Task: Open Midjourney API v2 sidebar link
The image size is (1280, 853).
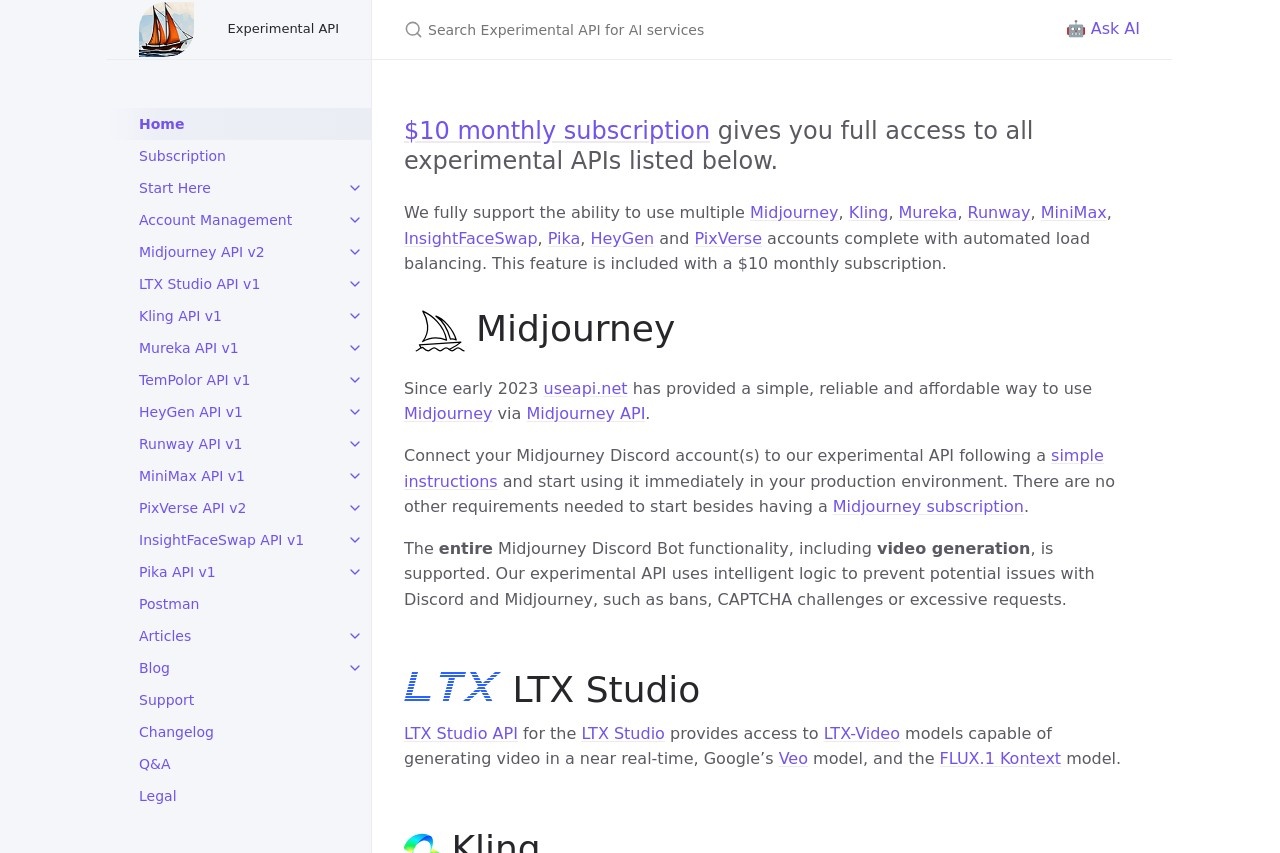Action: tap(202, 252)
